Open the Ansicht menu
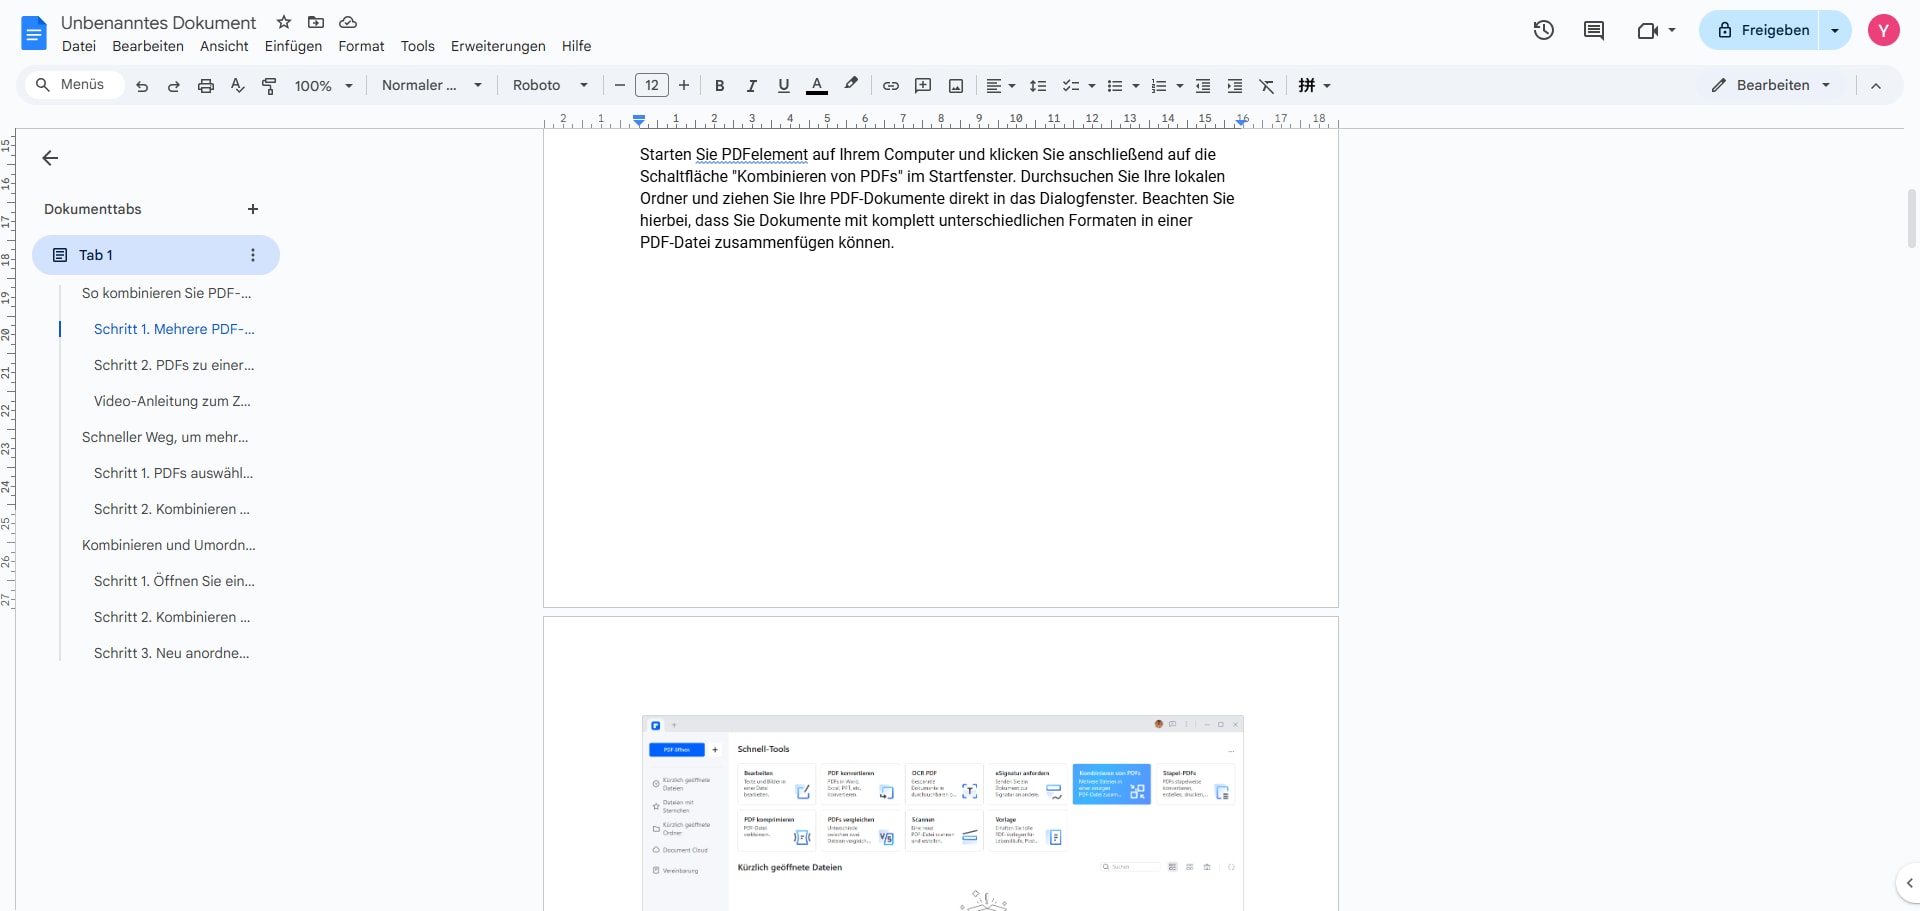This screenshot has height=911, width=1920. [x=224, y=46]
